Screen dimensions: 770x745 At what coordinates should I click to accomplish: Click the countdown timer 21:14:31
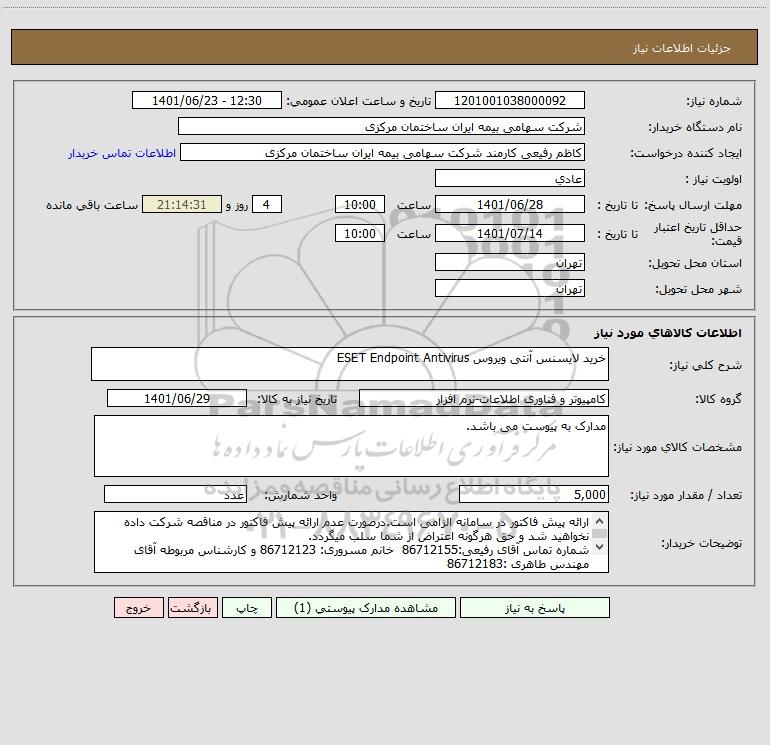coord(182,204)
